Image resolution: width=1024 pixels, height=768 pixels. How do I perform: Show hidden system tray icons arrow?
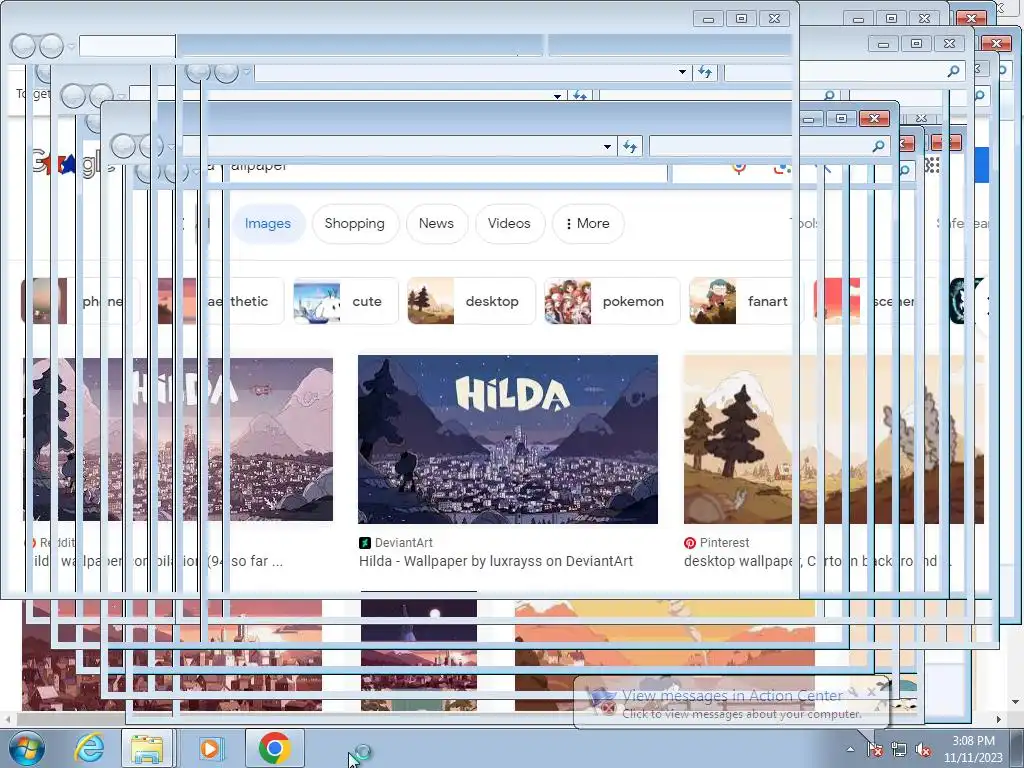click(x=850, y=749)
